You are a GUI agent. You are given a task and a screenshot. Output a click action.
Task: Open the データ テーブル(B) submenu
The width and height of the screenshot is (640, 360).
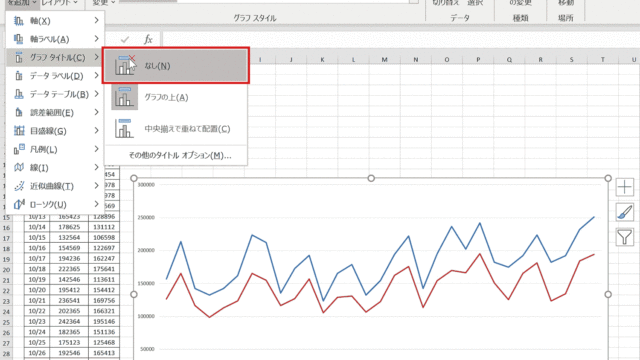(x=55, y=94)
